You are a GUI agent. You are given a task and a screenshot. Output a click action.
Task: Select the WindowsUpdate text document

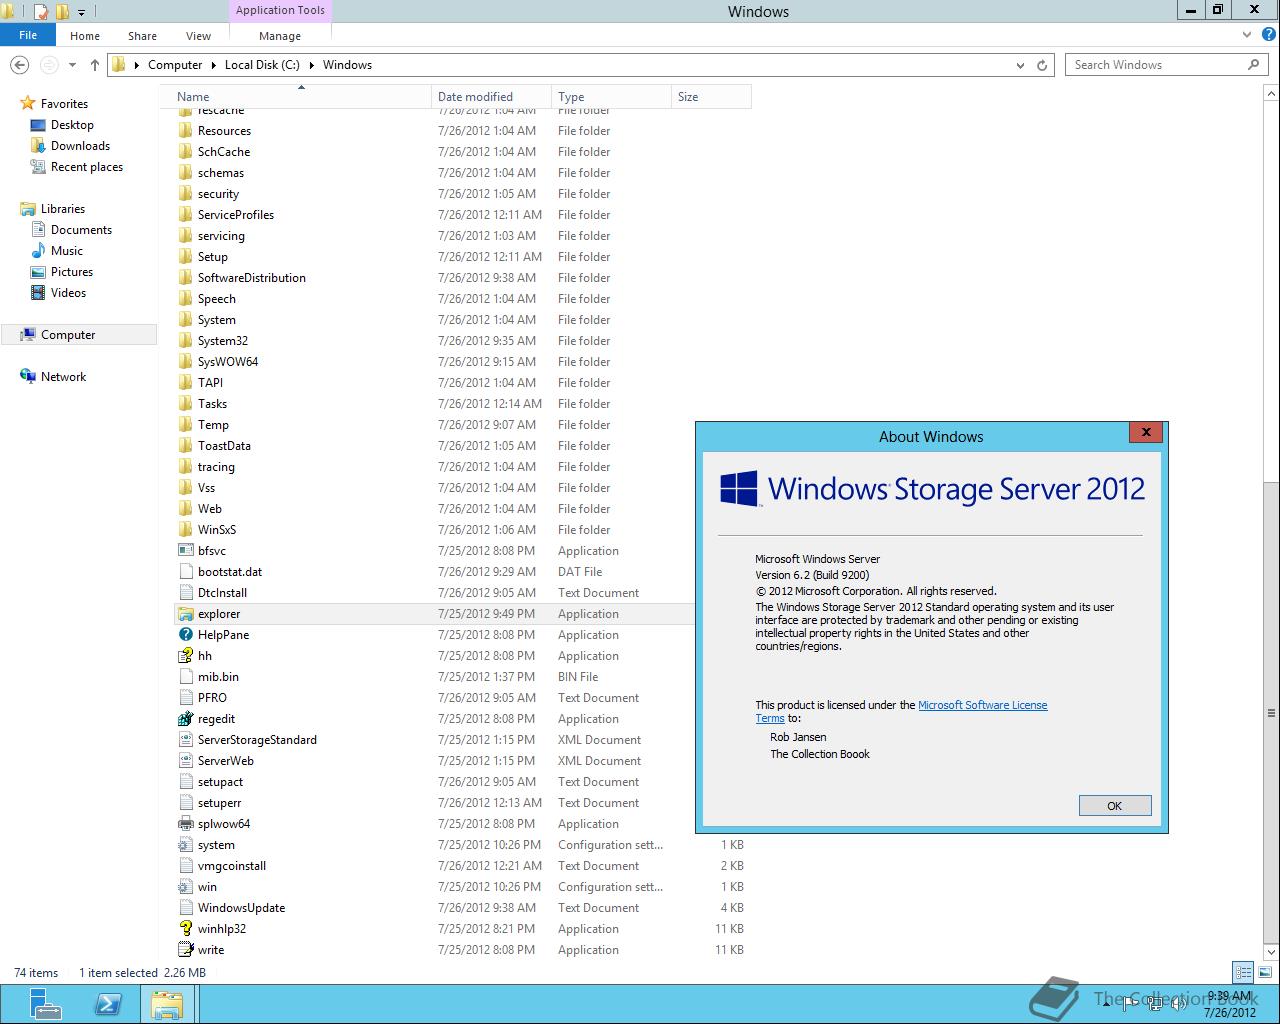(x=241, y=908)
